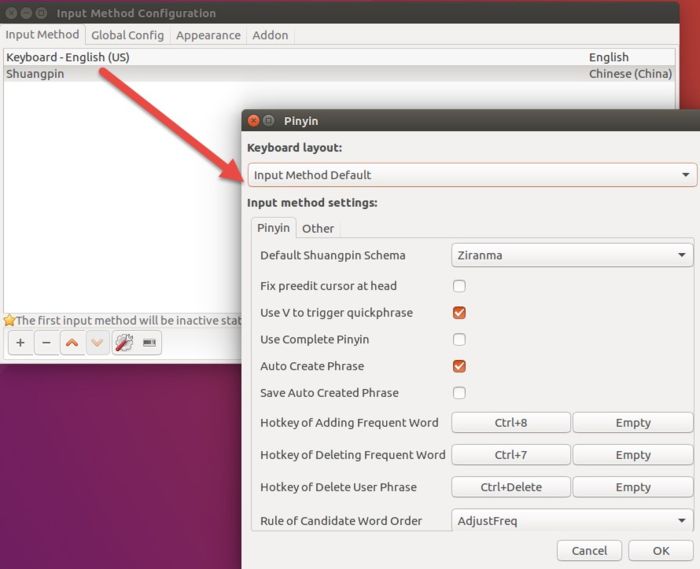Image resolution: width=700 pixels, height=569 pixels.
Task: Open configure tool for selected input method
Action: point(124,343)
